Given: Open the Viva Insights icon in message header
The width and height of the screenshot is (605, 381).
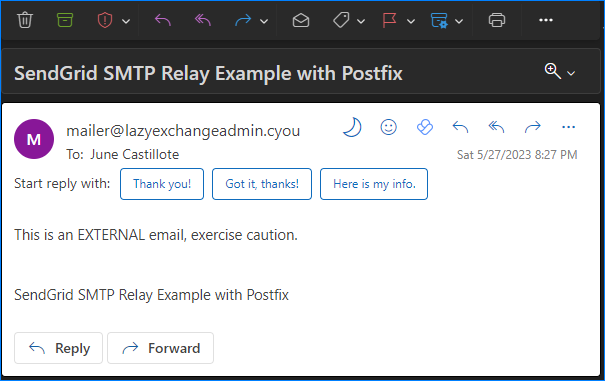Looking at the screenshot, I should (425, 127).
